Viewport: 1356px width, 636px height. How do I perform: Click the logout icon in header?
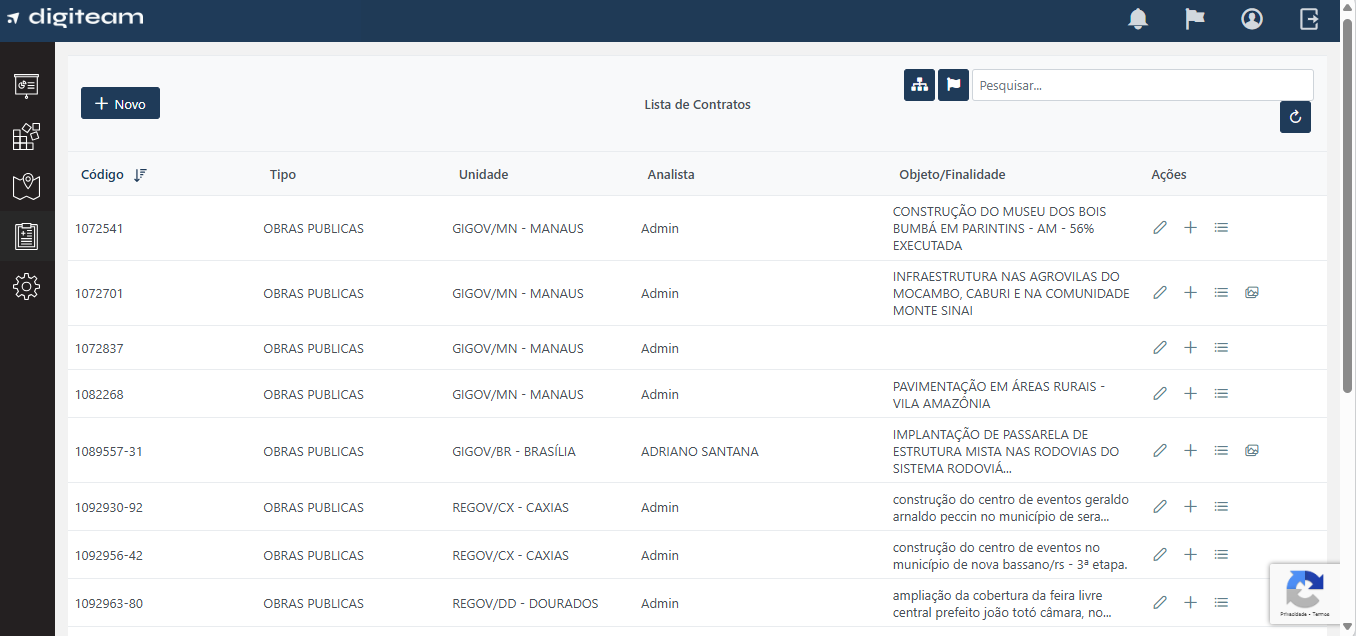click(1309, 19)
